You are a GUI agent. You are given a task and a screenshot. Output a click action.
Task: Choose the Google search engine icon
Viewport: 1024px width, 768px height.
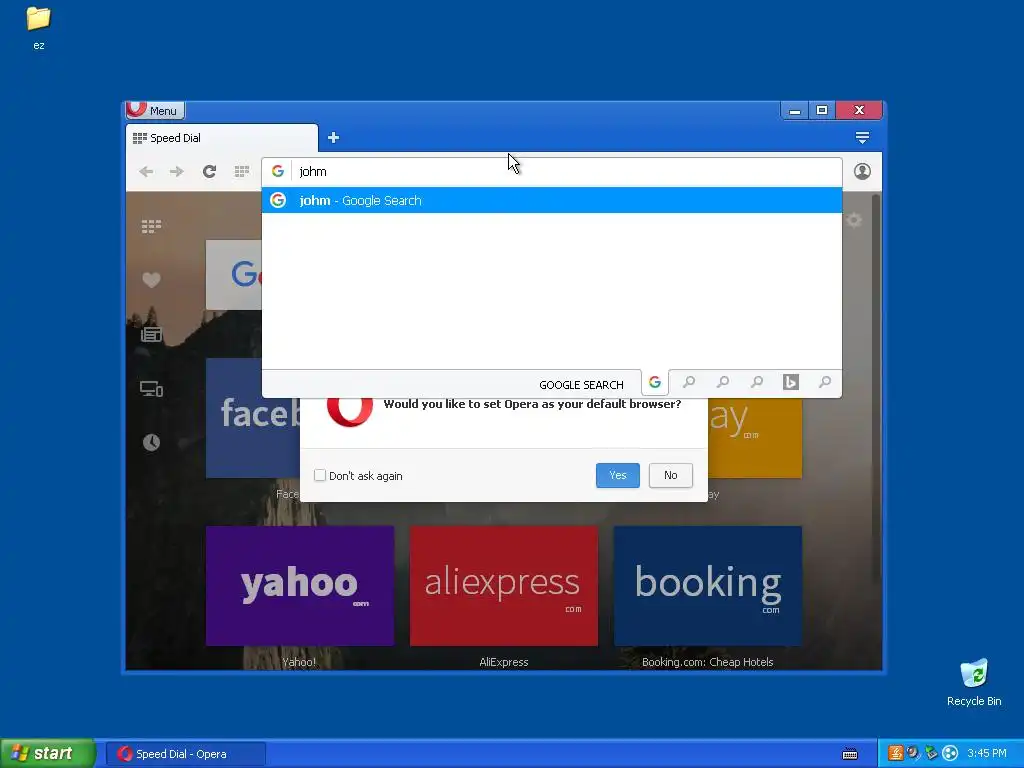pyautogui.click(x=655, y=383)
